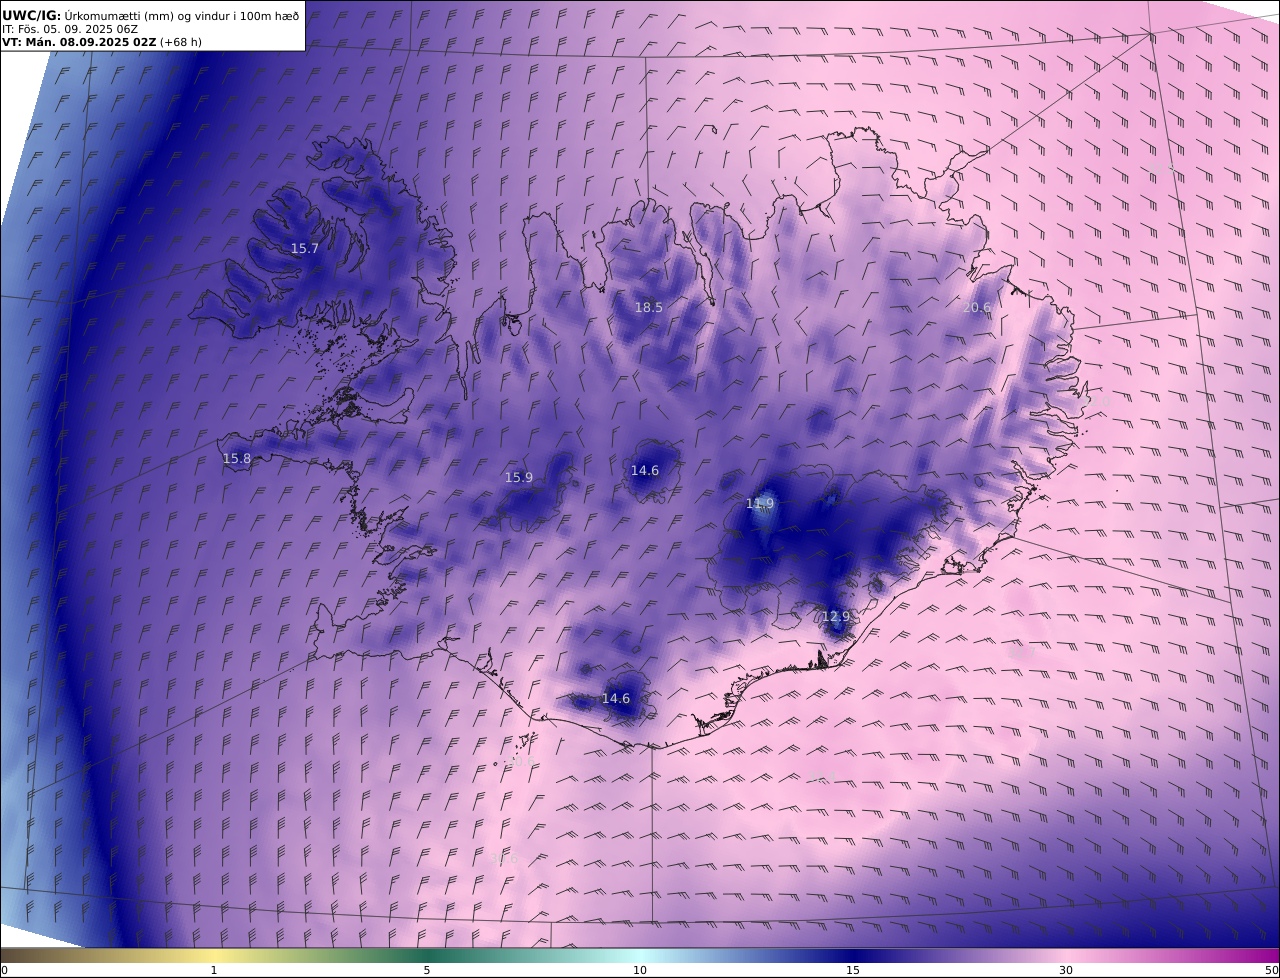This screenshot has width=1280, height=978.
Task: Click the 10 tick label on the color scale
Action: (640, 970)
